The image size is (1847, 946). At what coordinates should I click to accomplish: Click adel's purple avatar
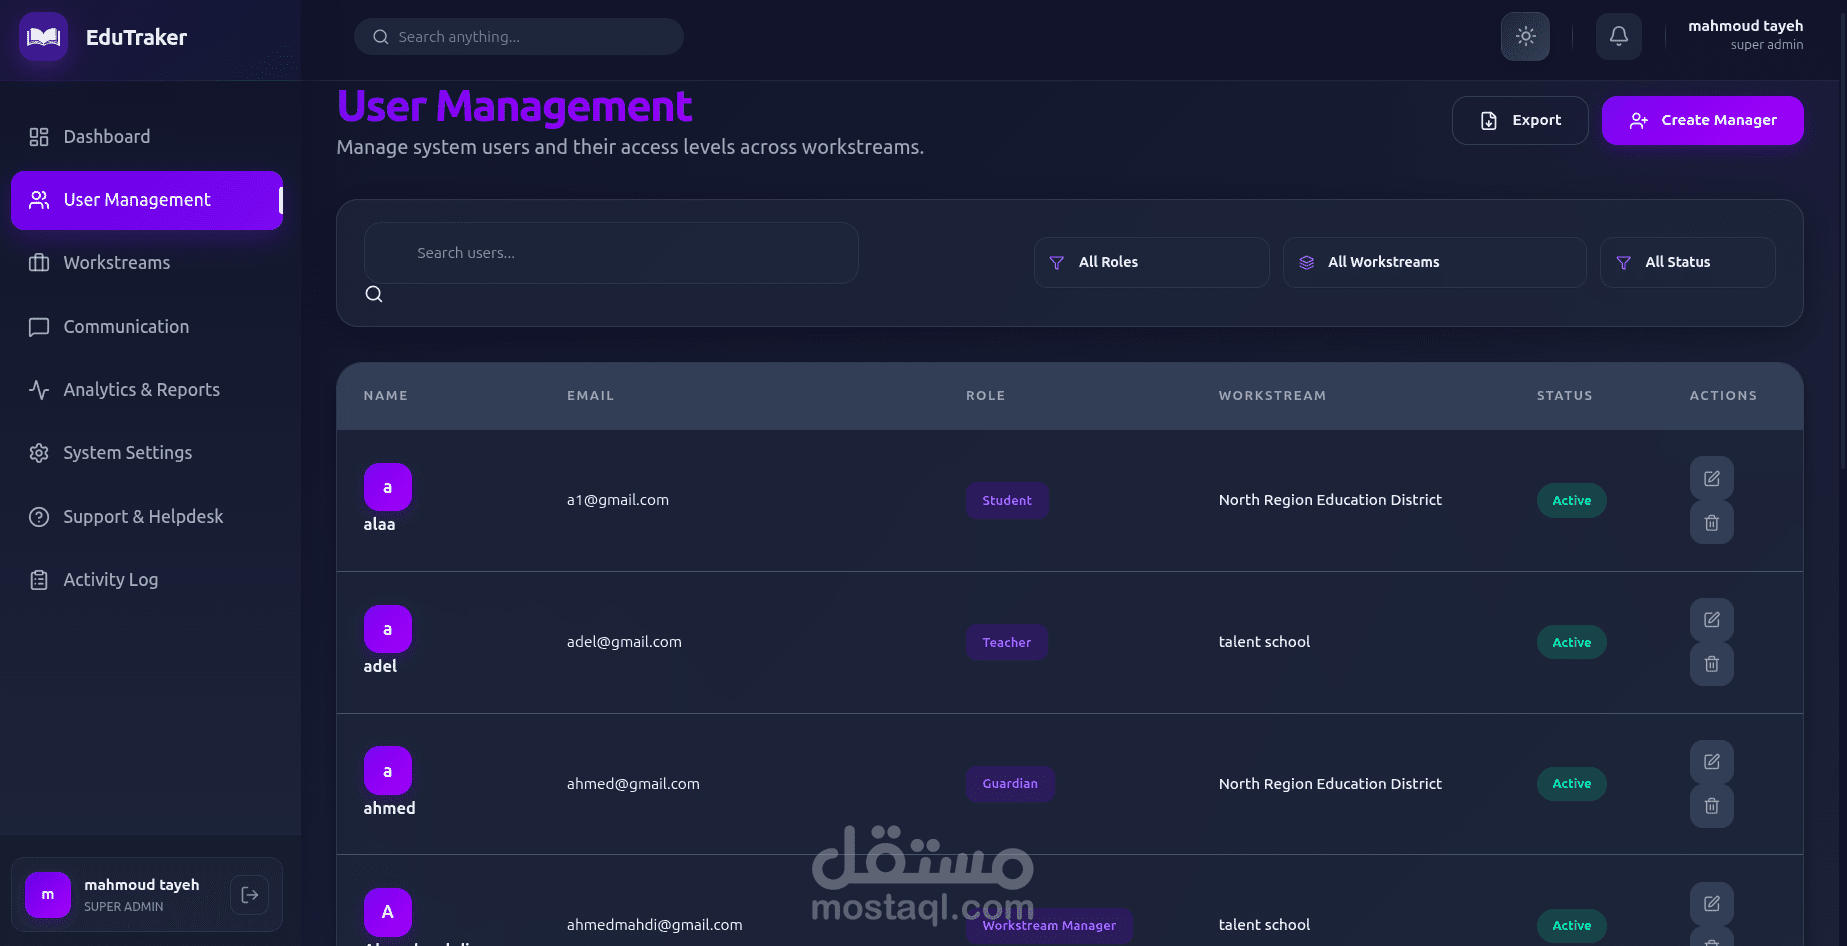tap(388, 630)
